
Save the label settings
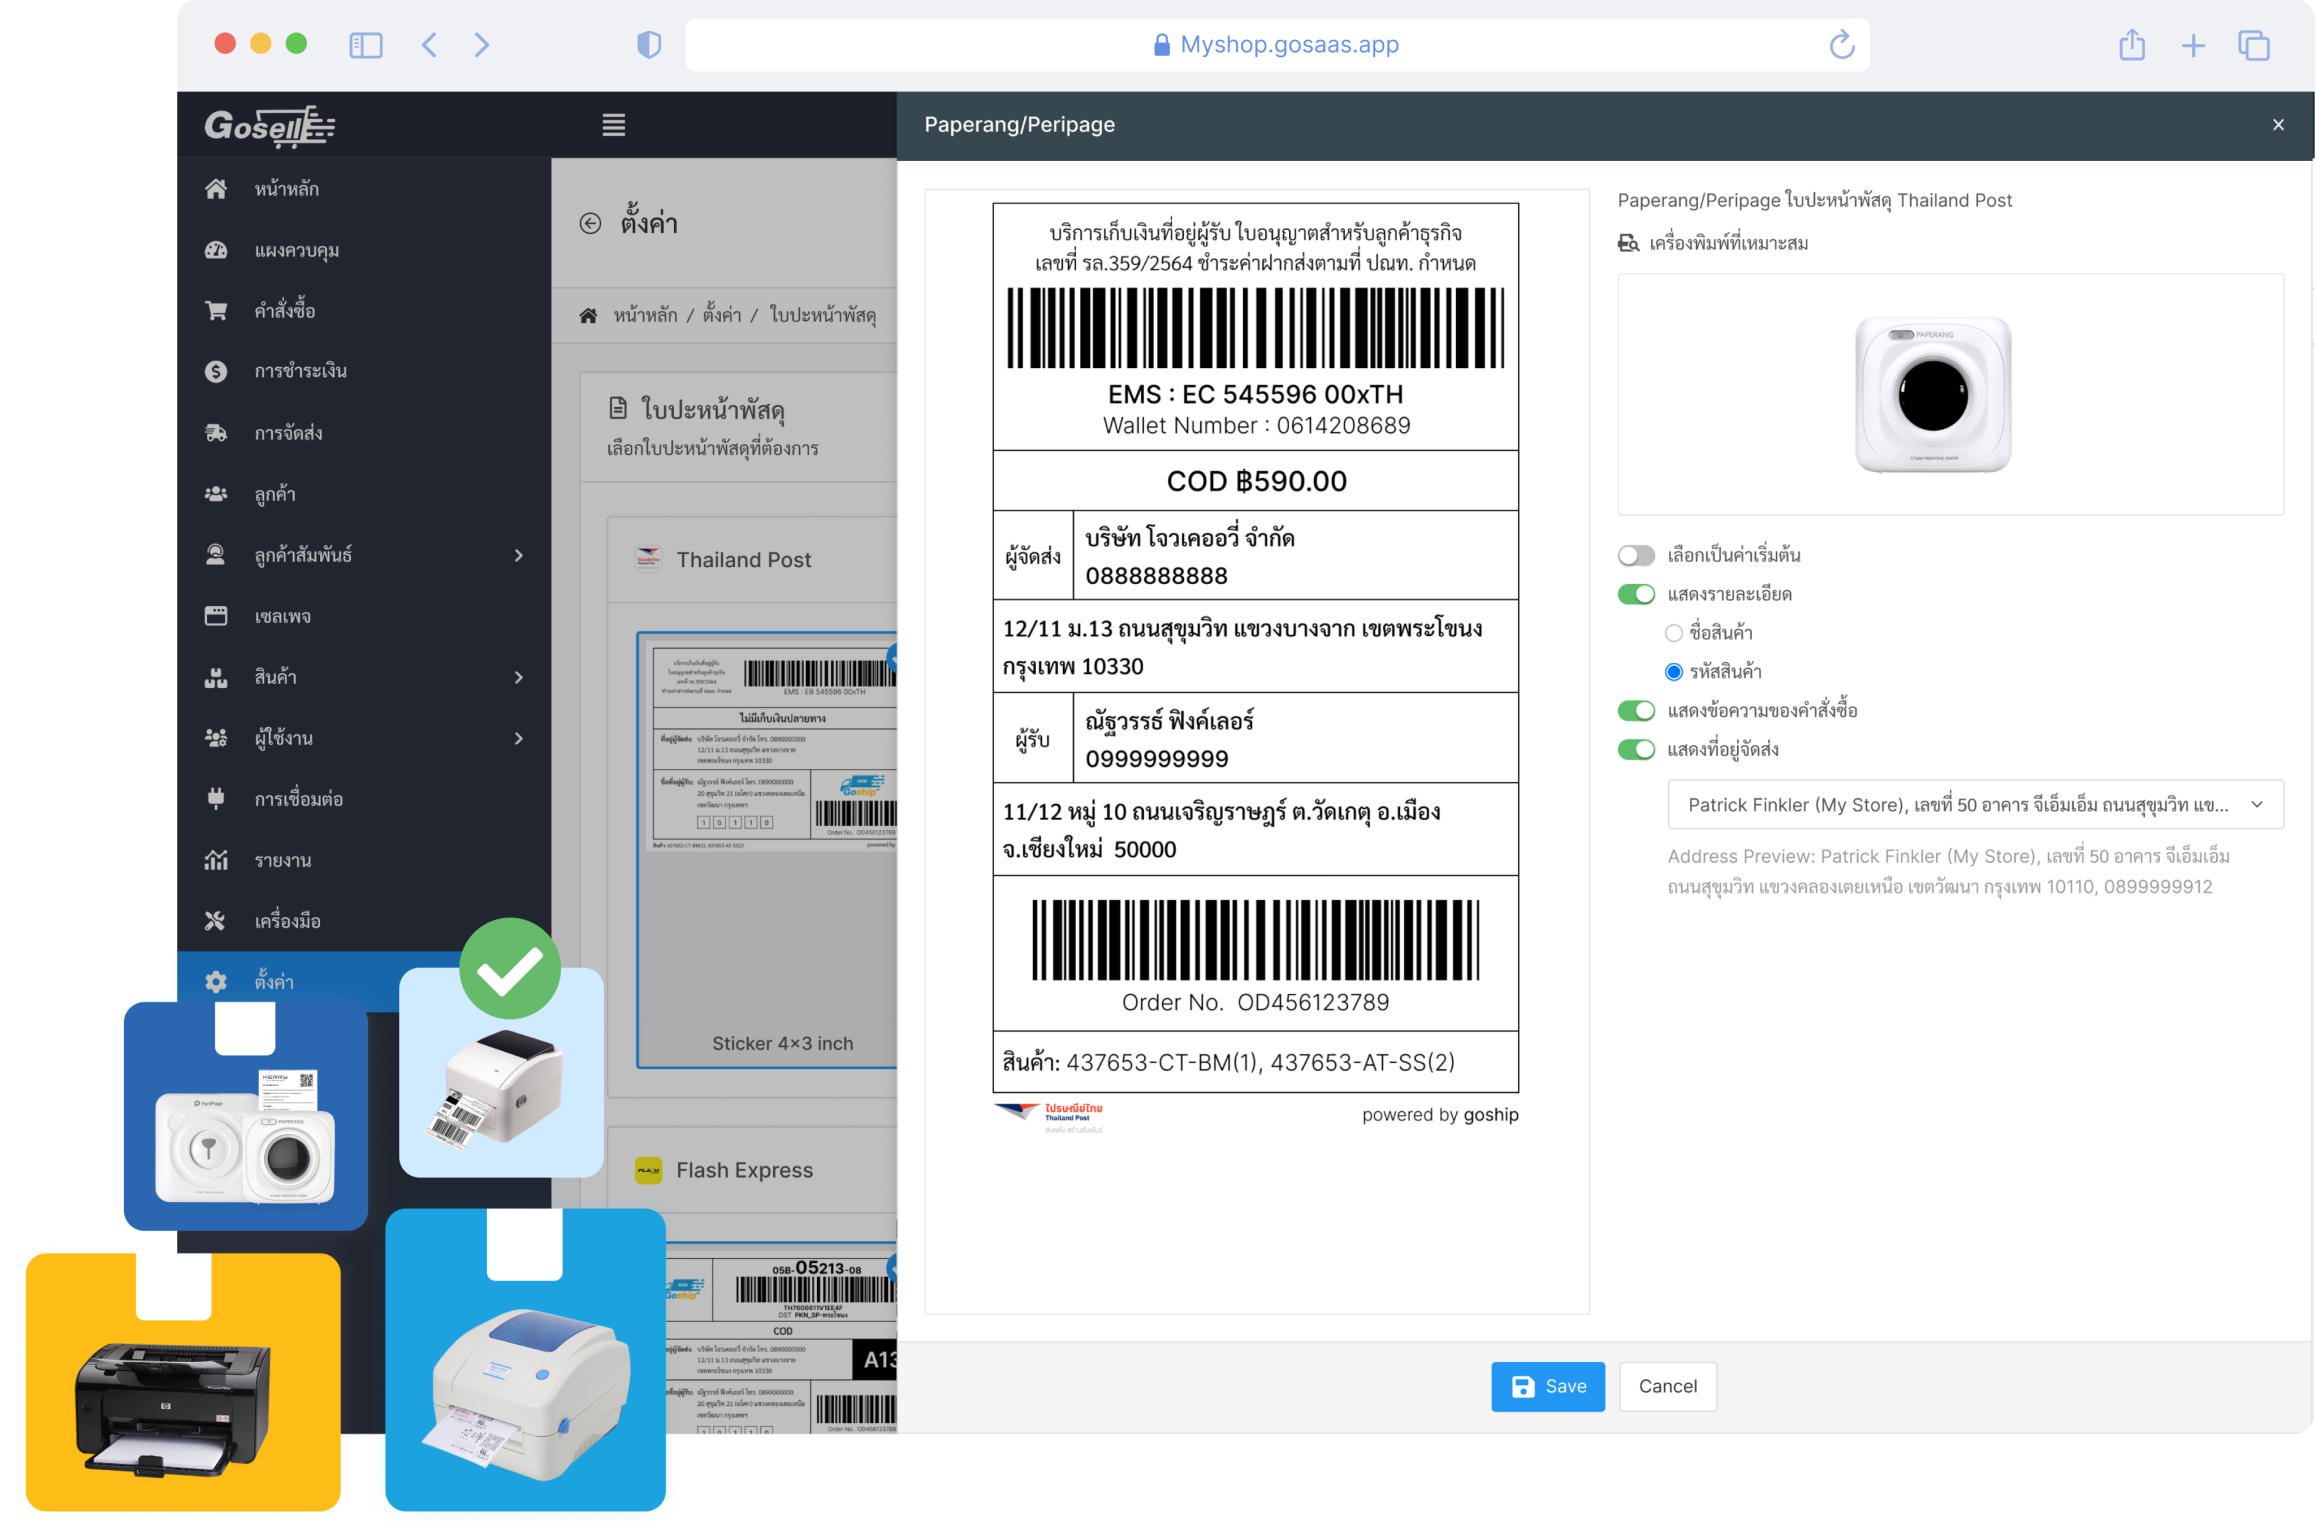pyautogui.click(x=1548, y=1387)
